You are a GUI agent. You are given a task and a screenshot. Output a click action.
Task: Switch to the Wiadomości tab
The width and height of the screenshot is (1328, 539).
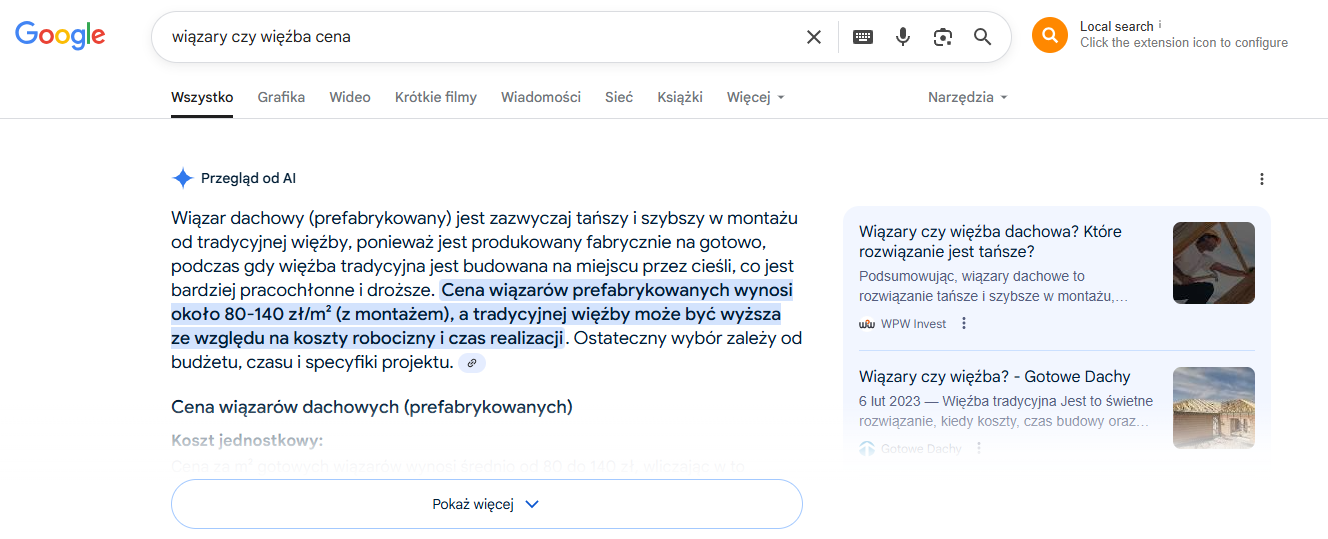point(540,97)
